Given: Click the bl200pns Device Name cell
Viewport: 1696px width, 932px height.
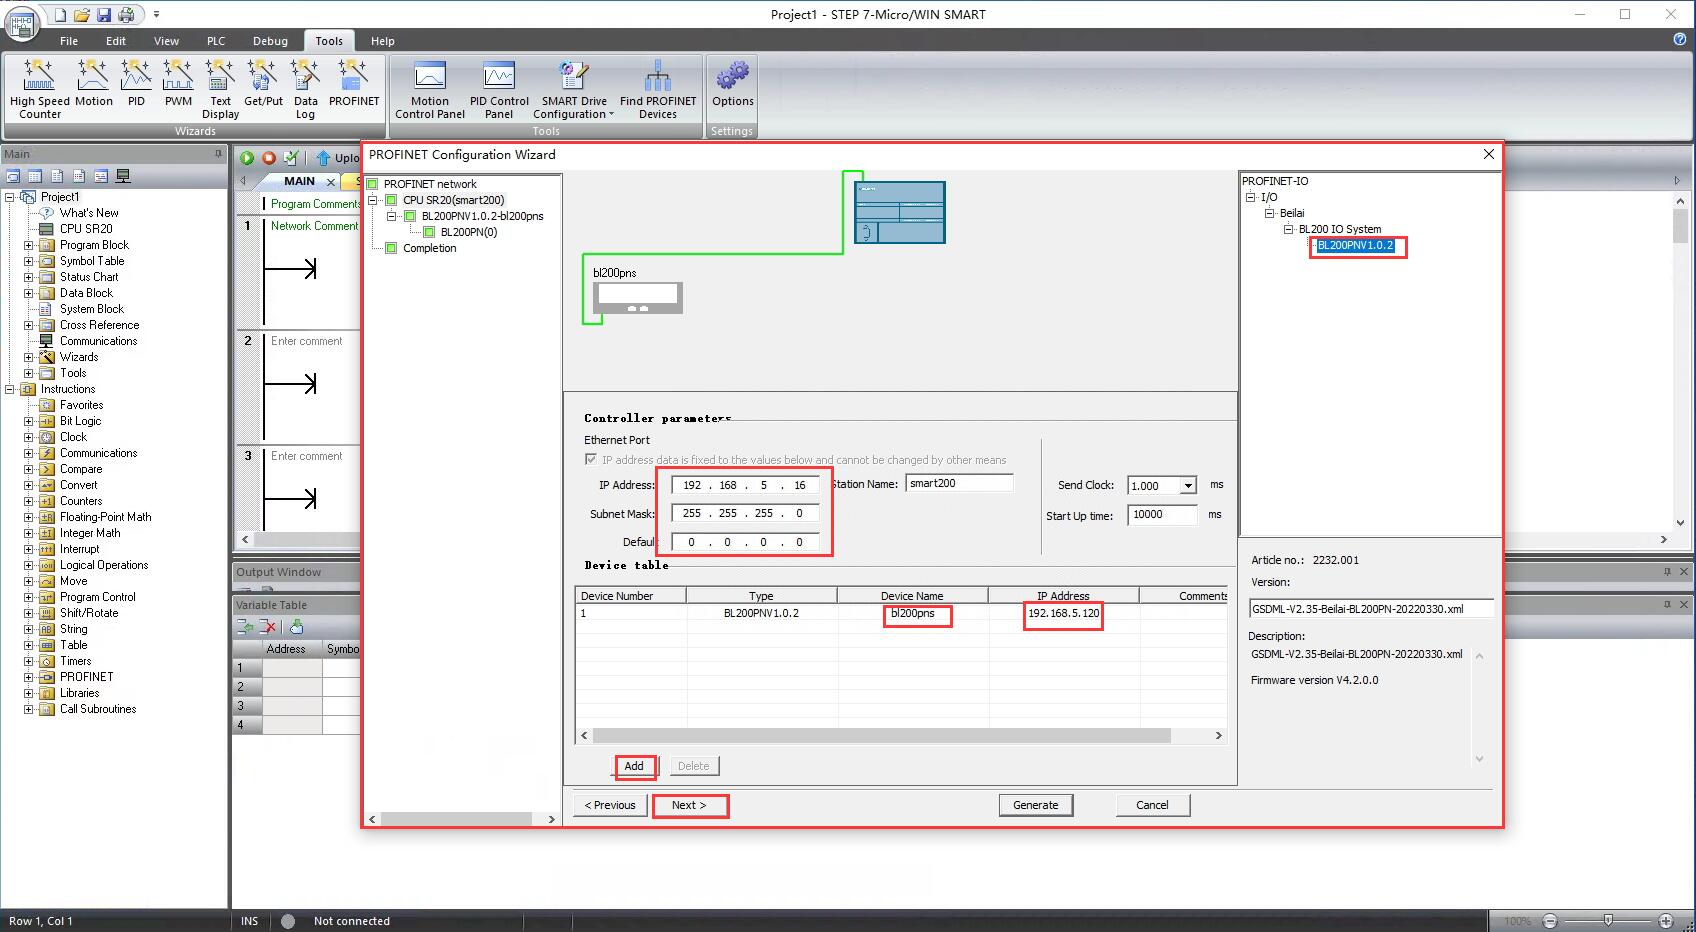Looking at the screenshot, I should [x=913, y=613].
